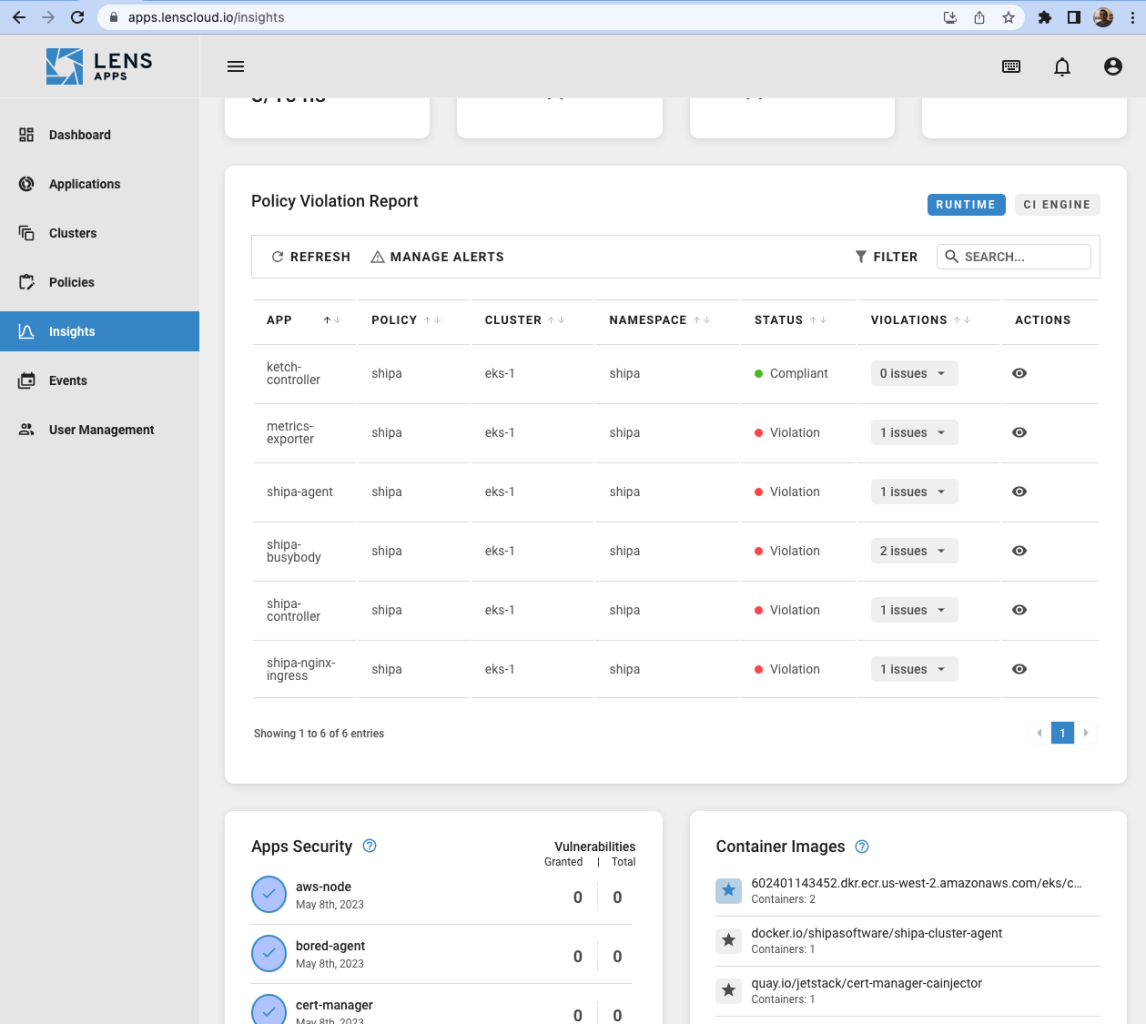View details eye for shipa-controller
Viewport: 1146px width, 1024px height.
point(1019,610)
